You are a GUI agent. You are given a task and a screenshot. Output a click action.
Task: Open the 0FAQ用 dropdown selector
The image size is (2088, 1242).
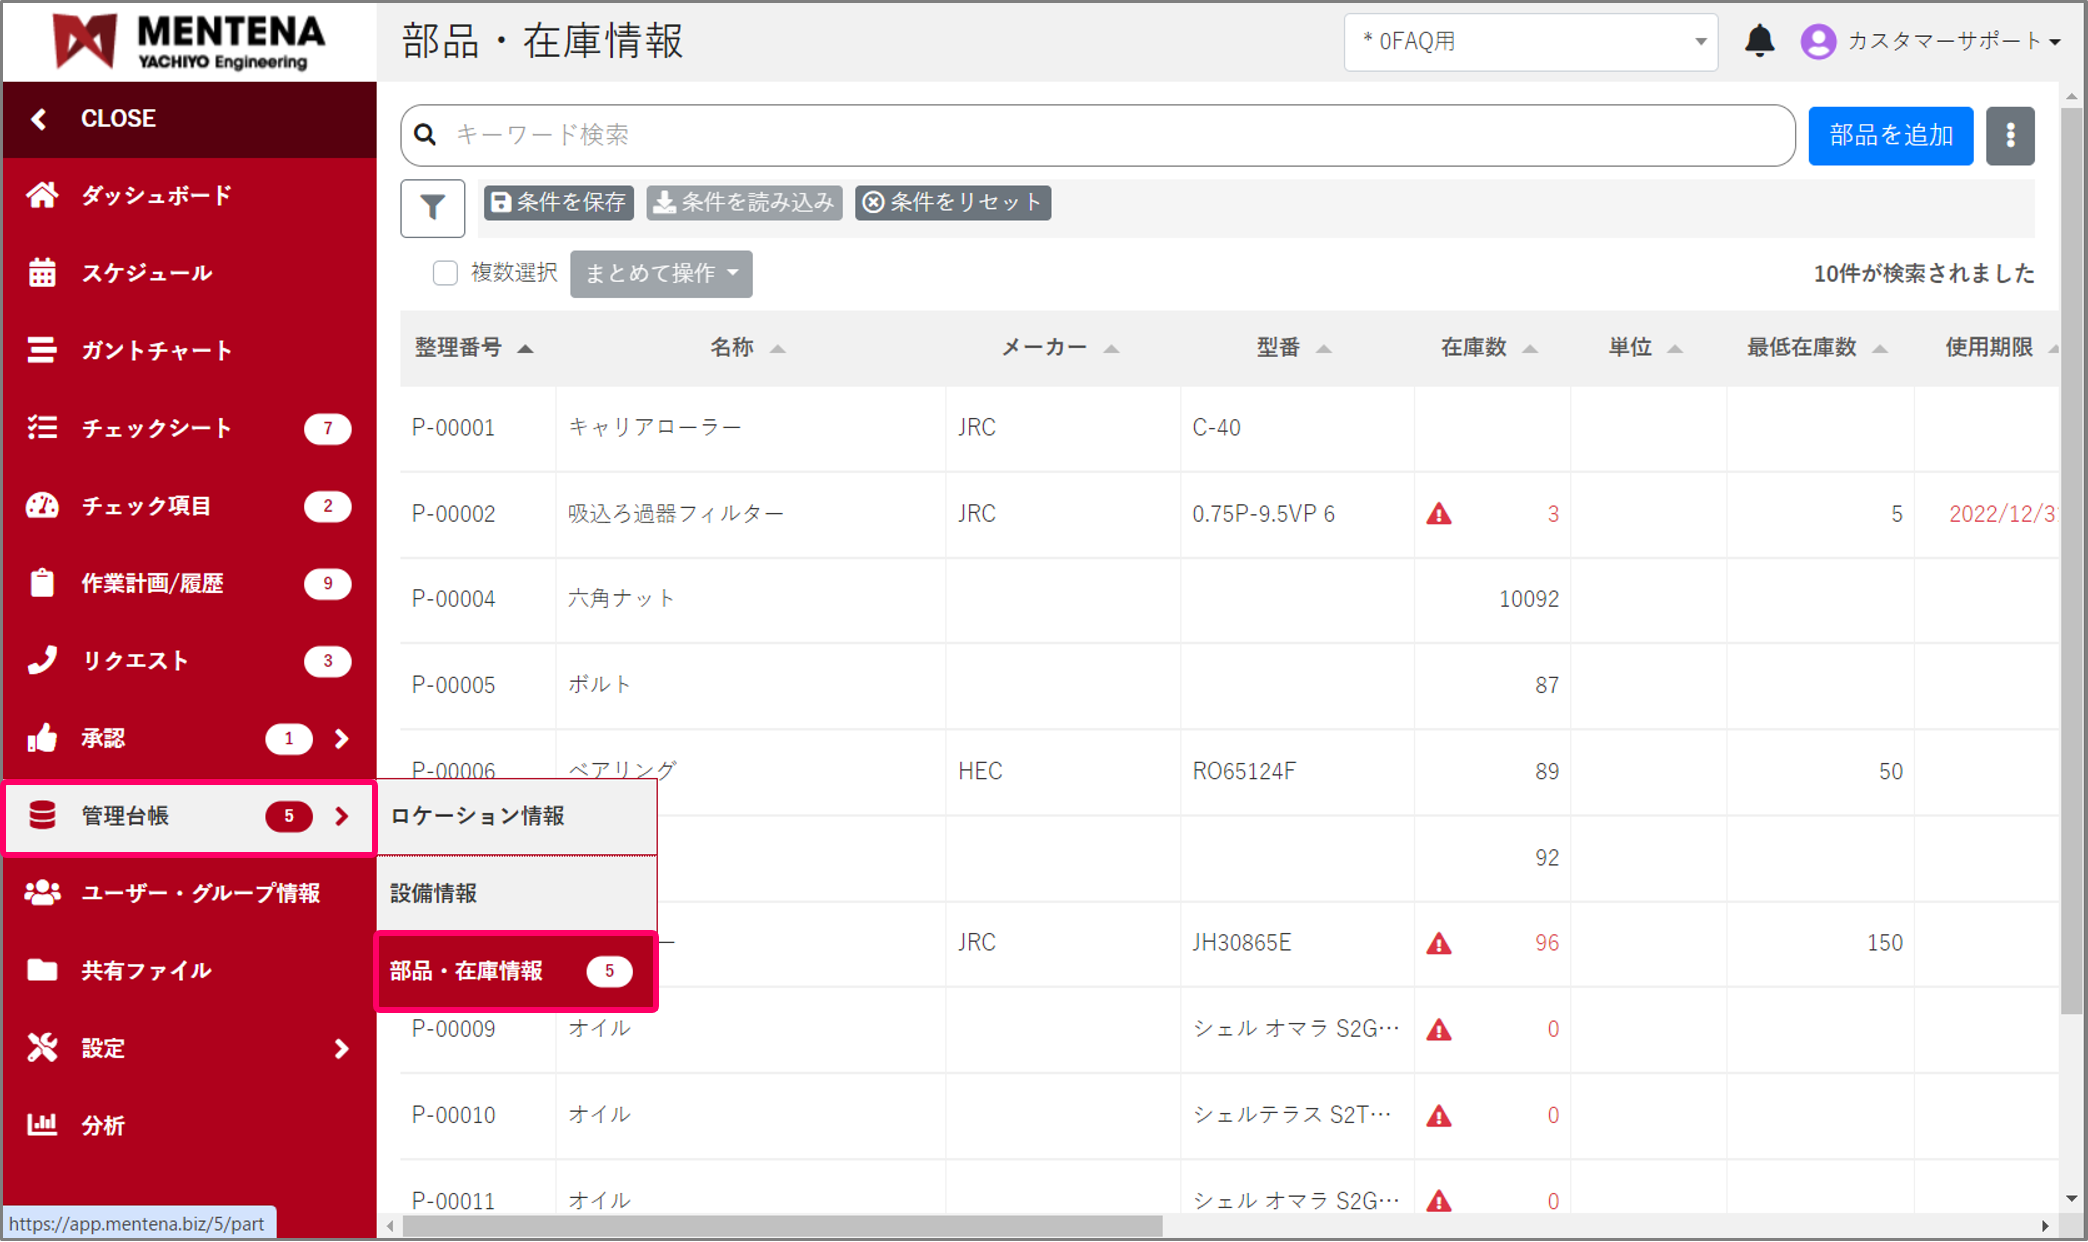click(x=1530, y=42)
